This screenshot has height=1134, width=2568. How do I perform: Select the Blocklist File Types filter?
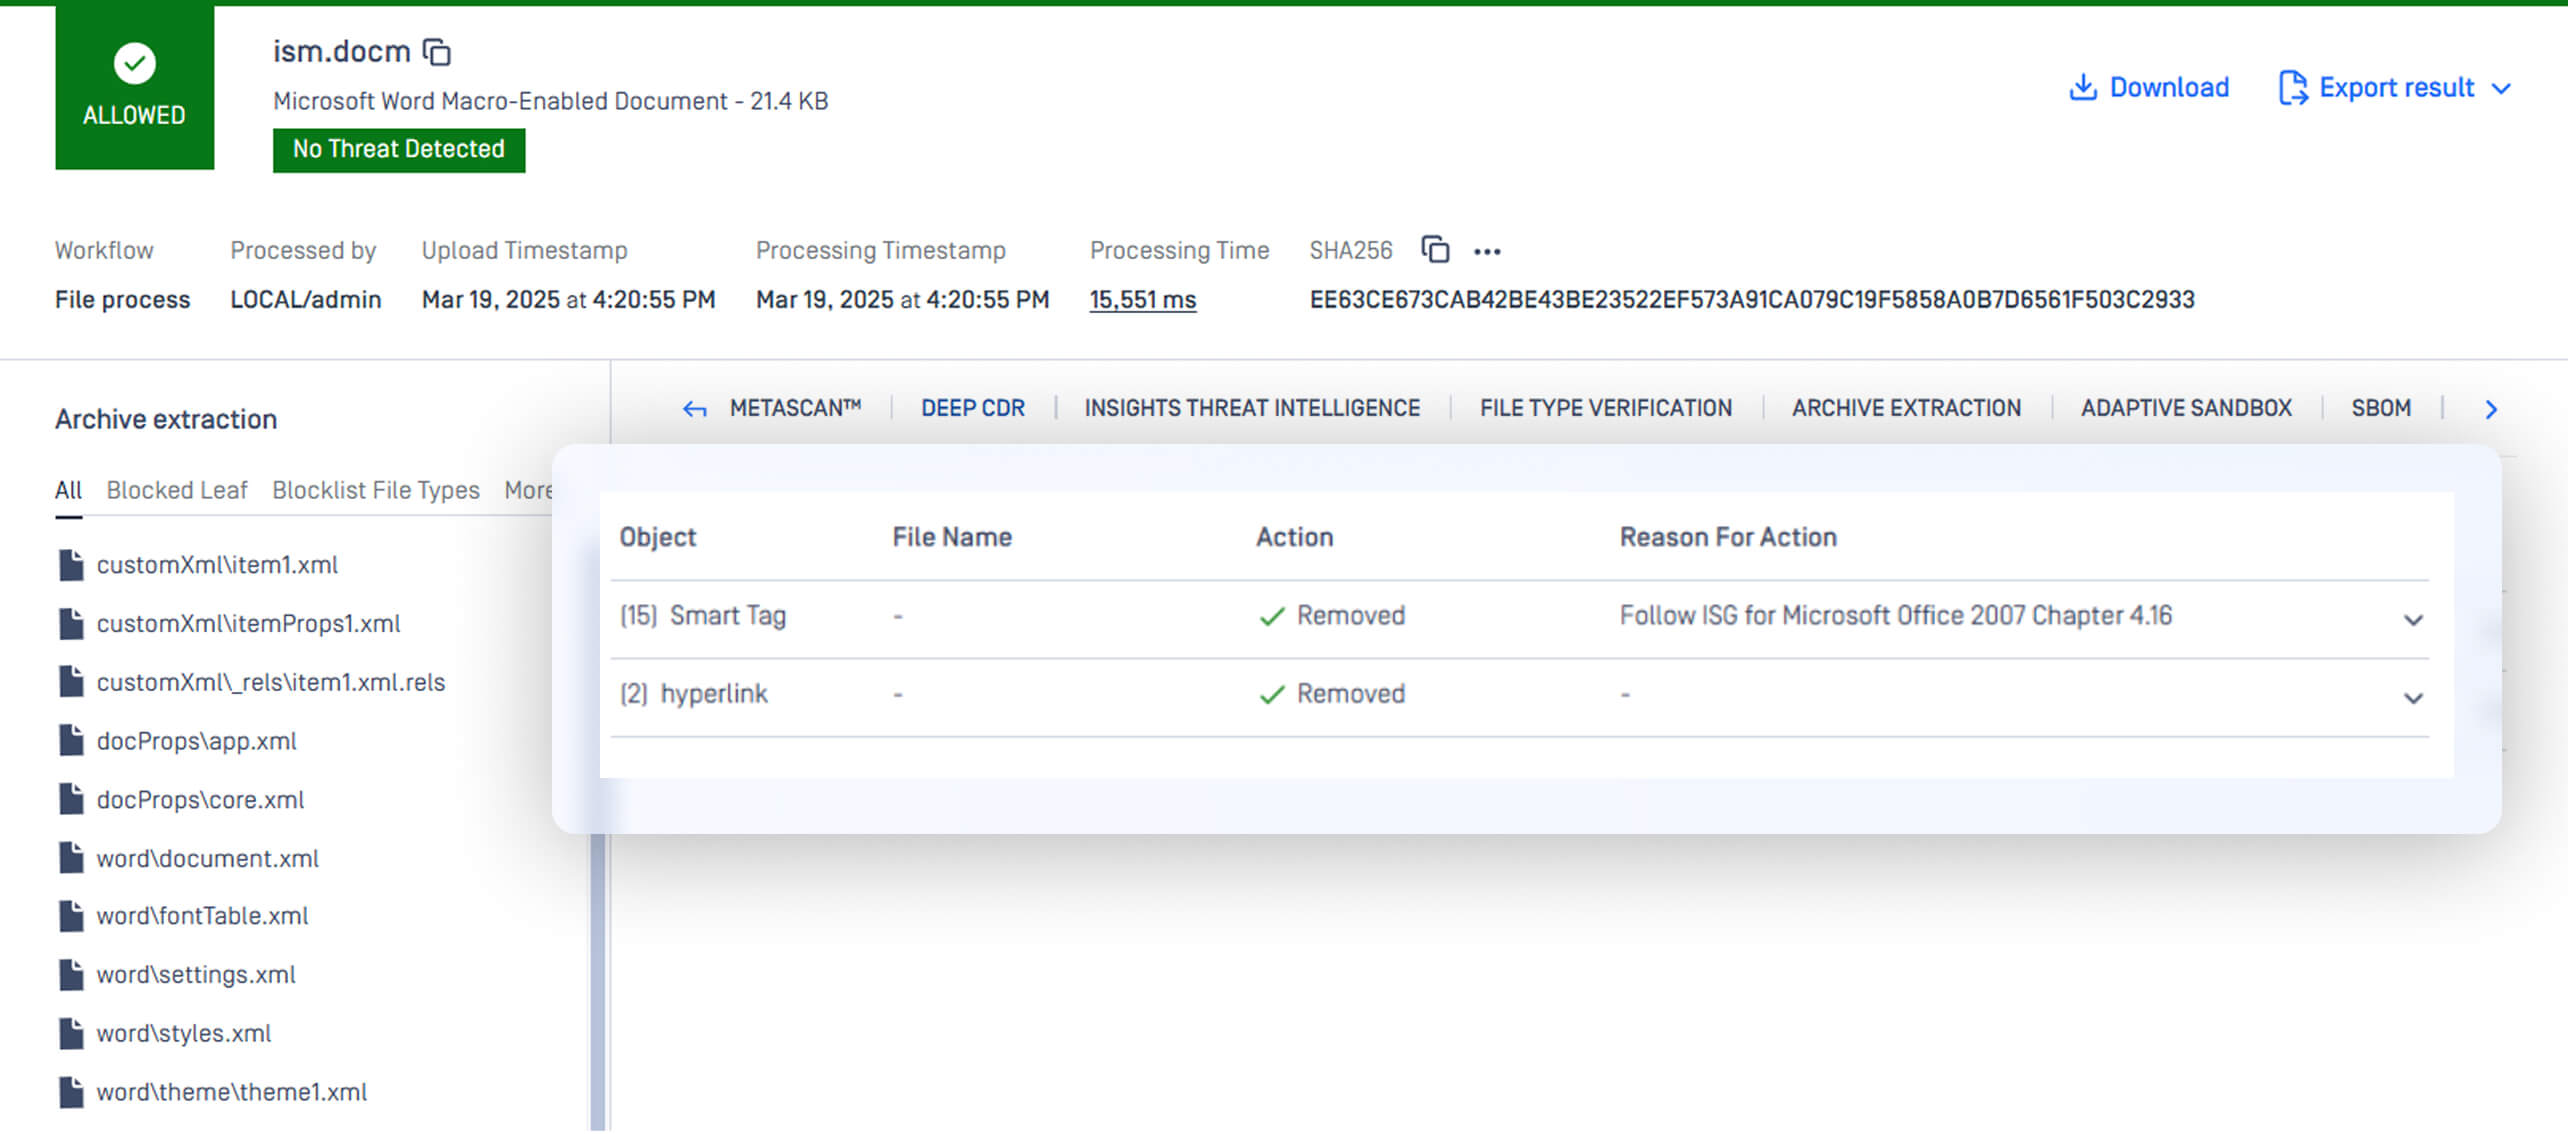[375, 490]
